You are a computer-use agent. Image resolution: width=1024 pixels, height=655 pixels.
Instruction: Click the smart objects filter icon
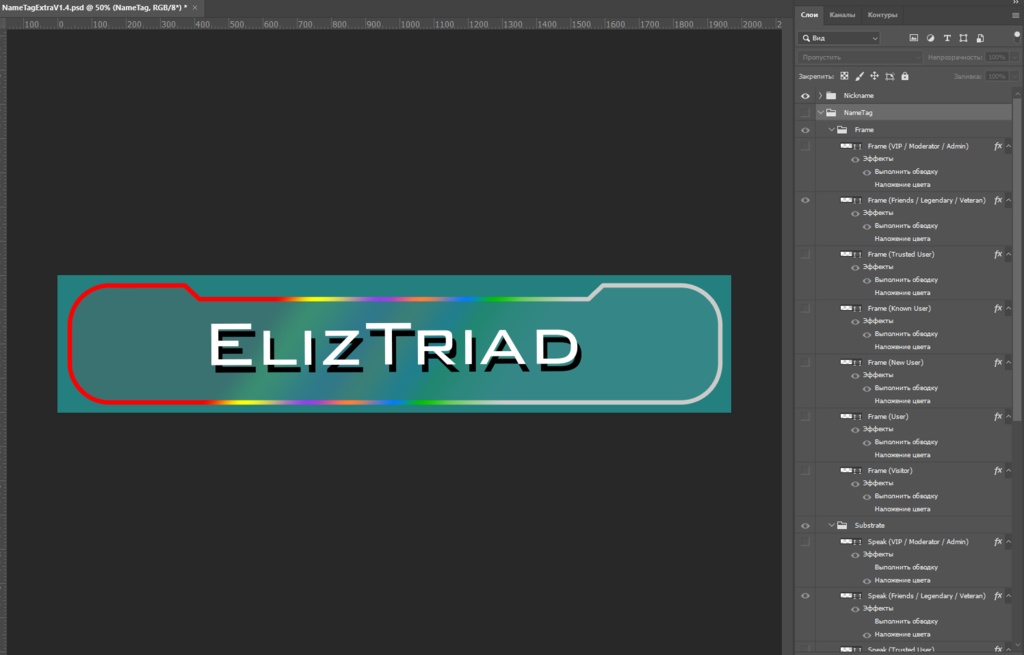coord(979,37)
